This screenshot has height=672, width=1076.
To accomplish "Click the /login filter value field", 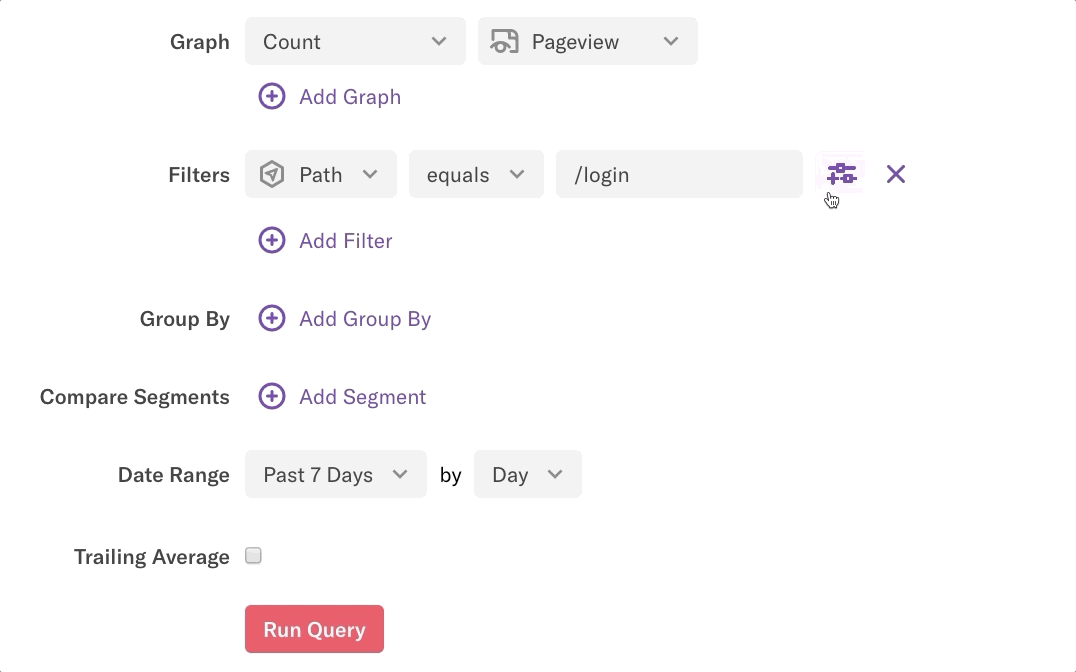I will point(679,174).
